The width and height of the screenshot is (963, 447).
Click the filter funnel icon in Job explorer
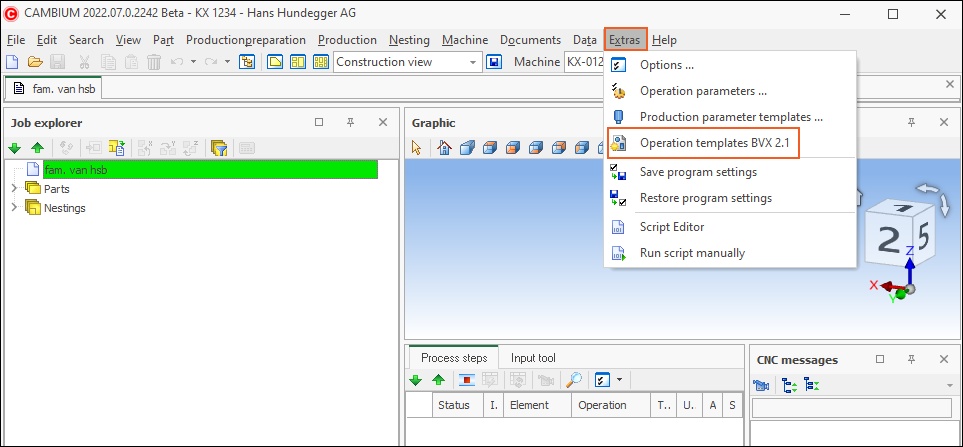pos(219,148)
